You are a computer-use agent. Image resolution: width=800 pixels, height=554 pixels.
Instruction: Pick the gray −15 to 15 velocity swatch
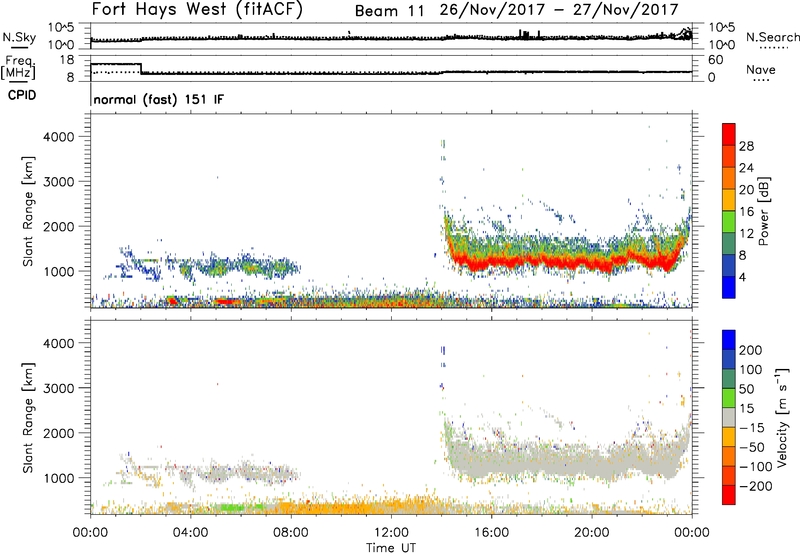click(729, 418)
